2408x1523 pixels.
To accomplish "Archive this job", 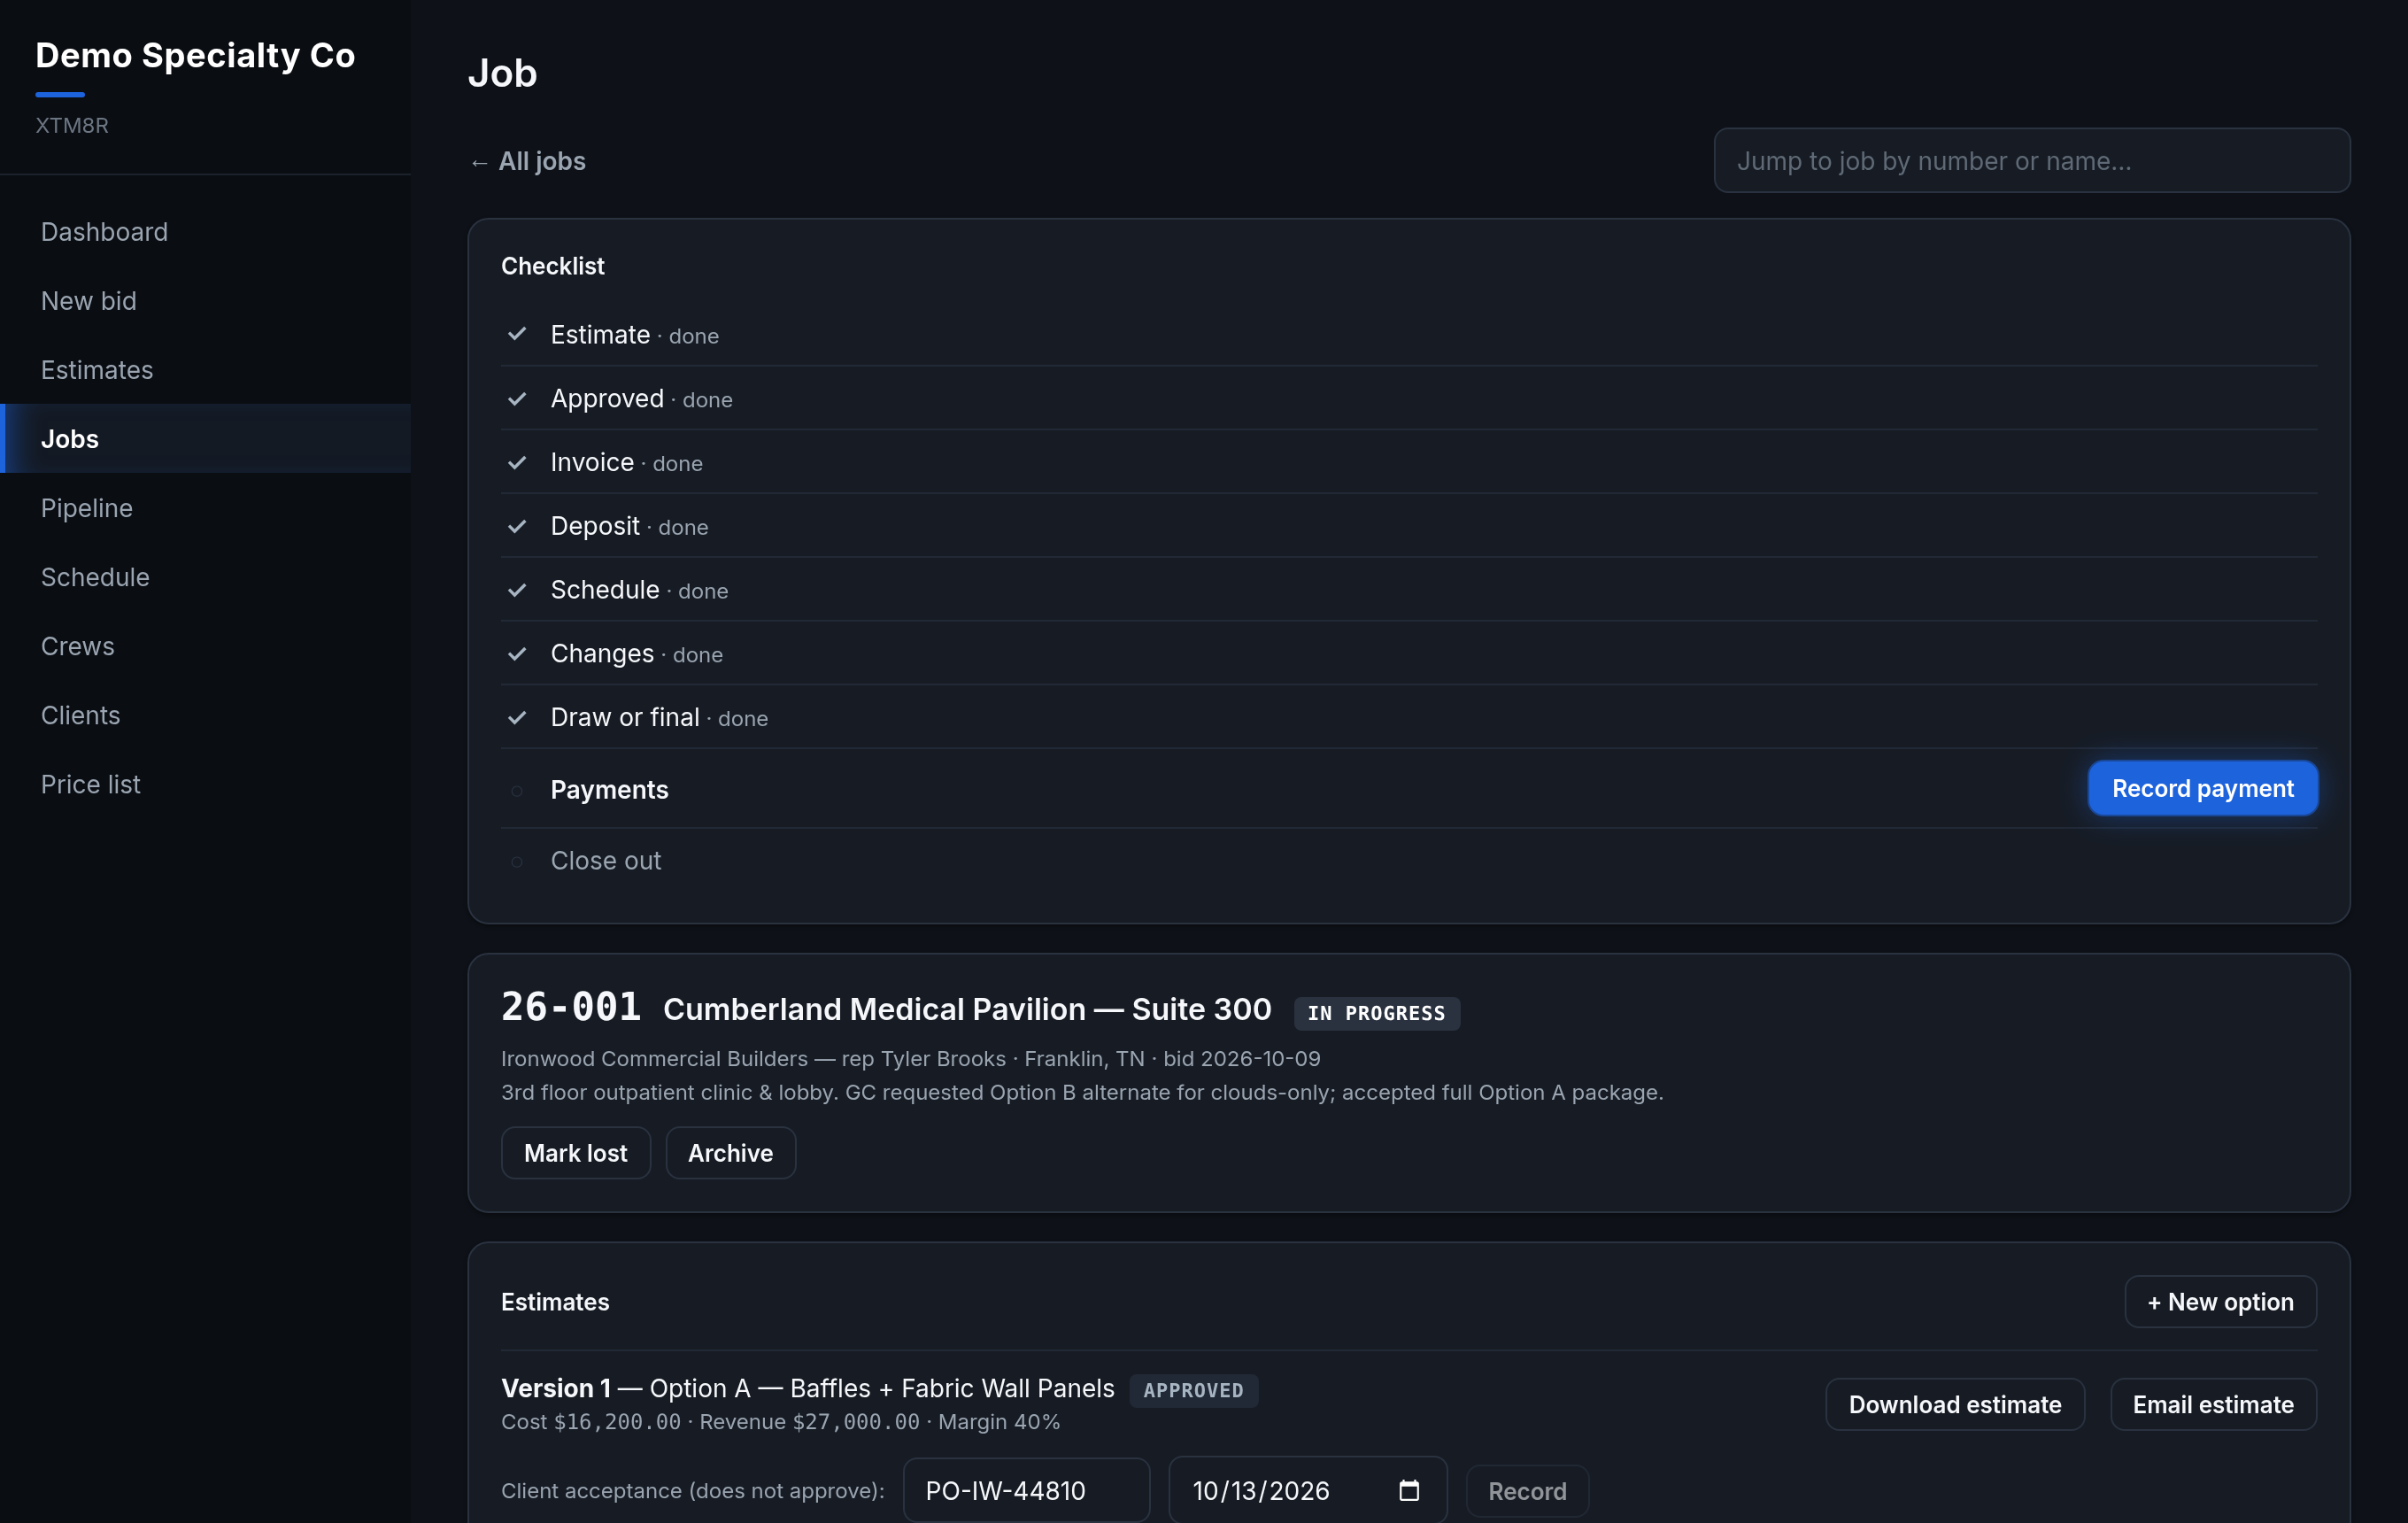I will pyautogui.click(x=730, y=1153).
